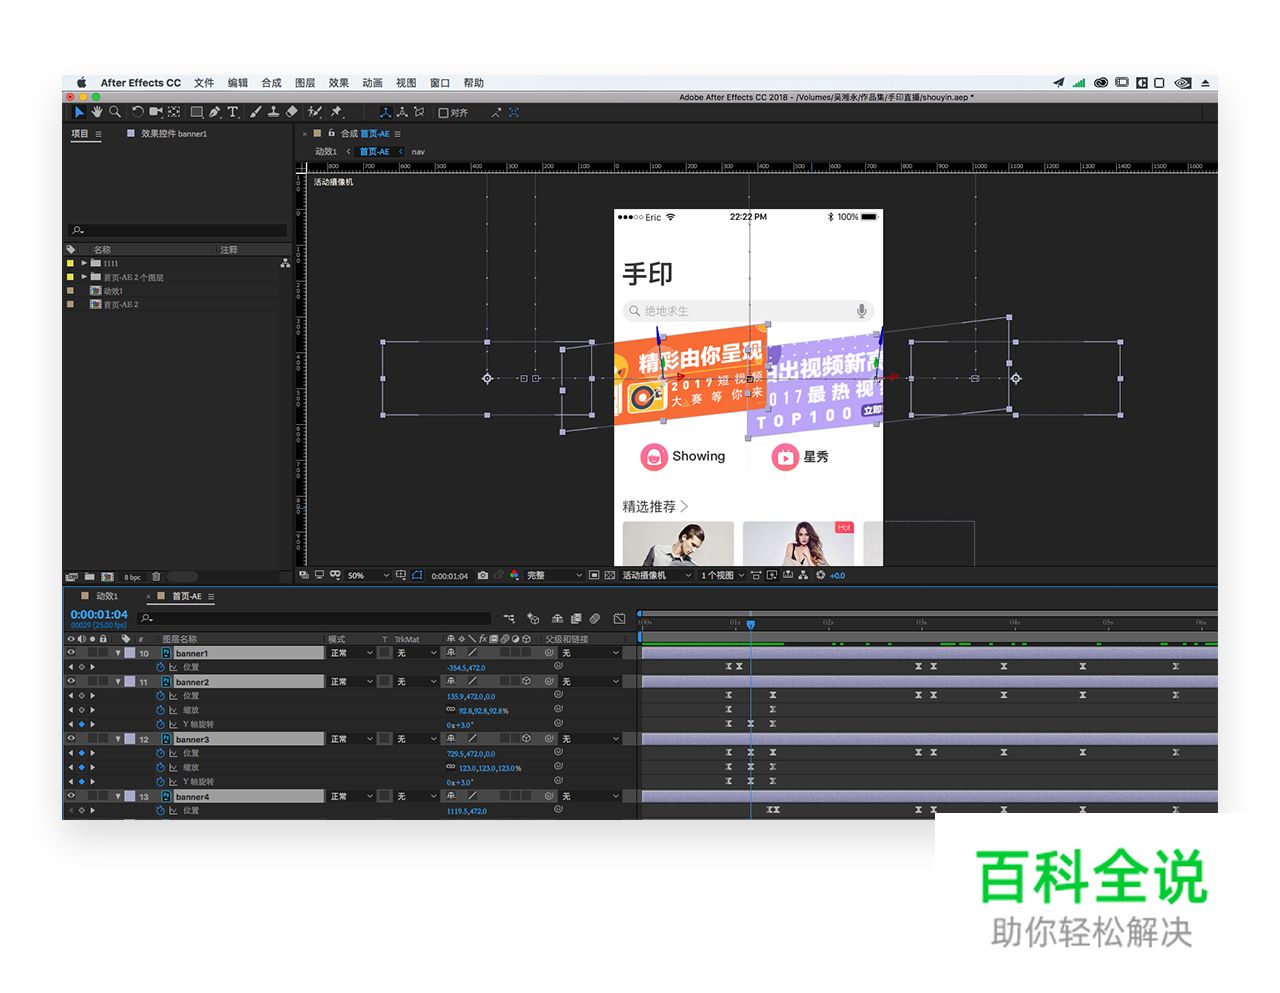Viewport: 1280px width, 993px height.
Task: Hide the banner2 layer eye
Action: [x=71, y=681]
